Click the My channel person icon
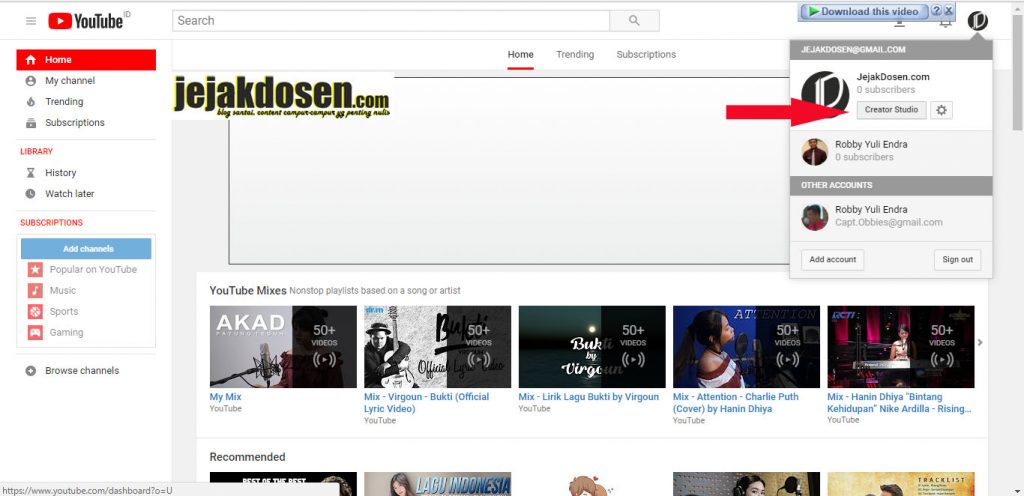 [31, 81]
